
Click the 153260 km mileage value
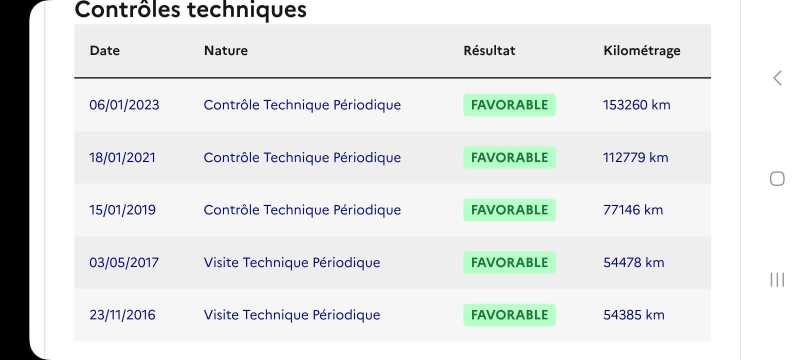pyautogui.click(x=637, y=105)
